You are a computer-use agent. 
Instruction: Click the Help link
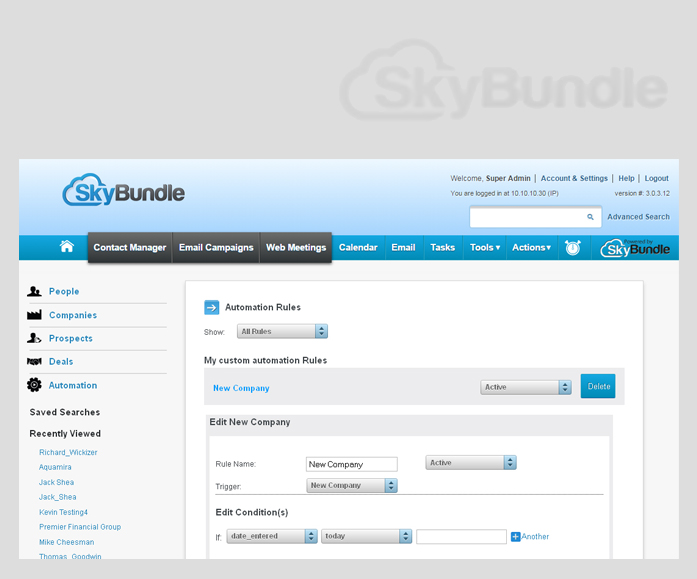click(626, 178)
